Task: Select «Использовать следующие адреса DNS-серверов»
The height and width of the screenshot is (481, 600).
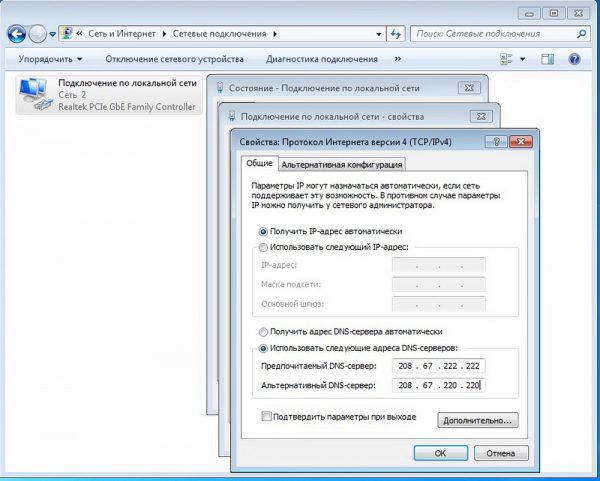Action: click(x=358, y=348)
